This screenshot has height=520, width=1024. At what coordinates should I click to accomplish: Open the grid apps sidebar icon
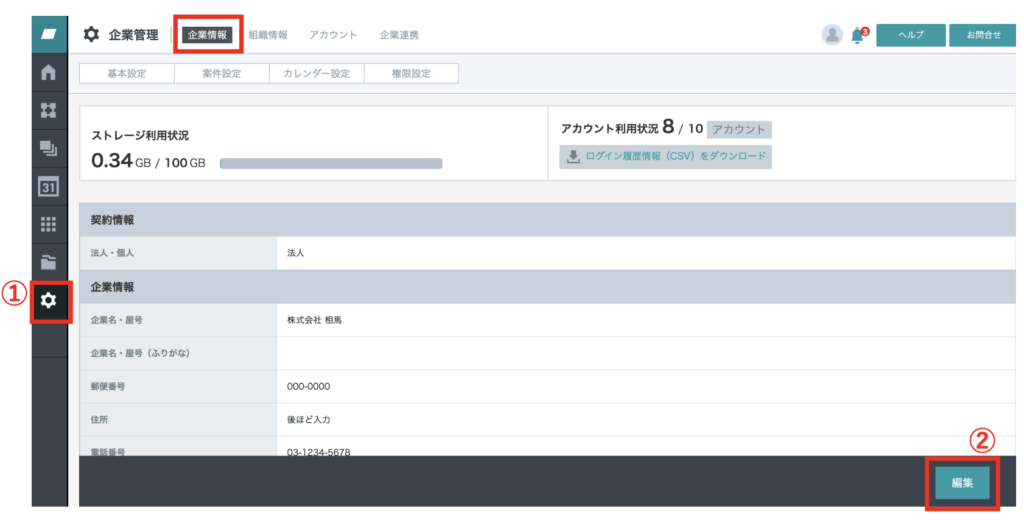pyautogui.click(x=49, y=224)
